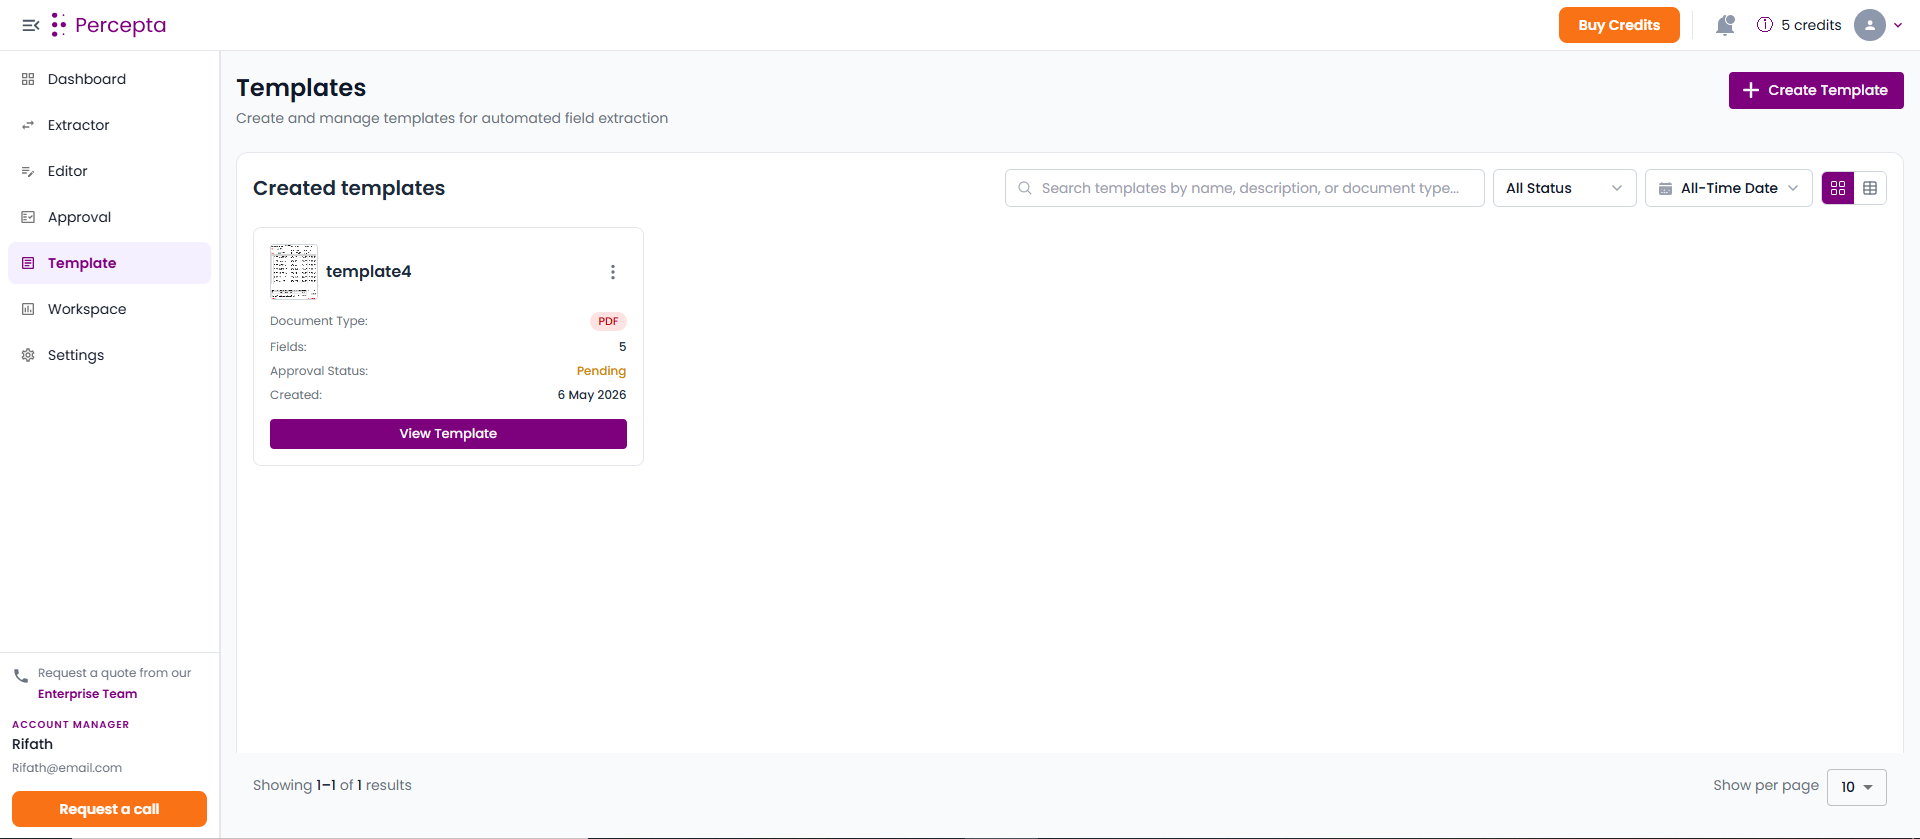This screenshot has width=1920, height=839.
Task: Navigate to Approval
Action: pyautogui.click(x=109, y=217)
